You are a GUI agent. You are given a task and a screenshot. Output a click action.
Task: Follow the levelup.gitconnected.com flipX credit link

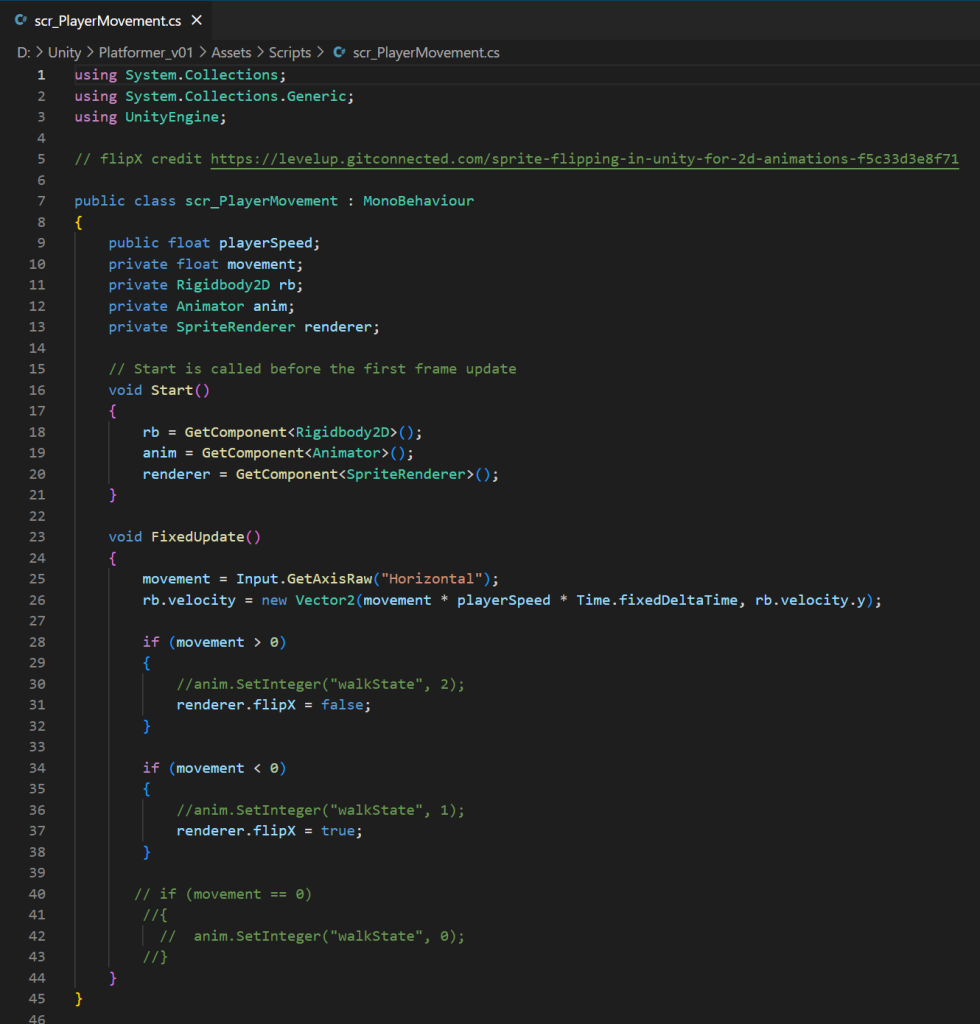coord(584,159)
